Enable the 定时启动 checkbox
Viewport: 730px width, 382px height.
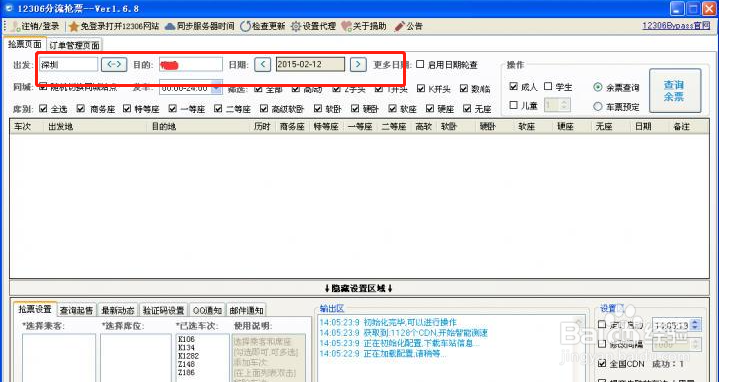(602, 324)
